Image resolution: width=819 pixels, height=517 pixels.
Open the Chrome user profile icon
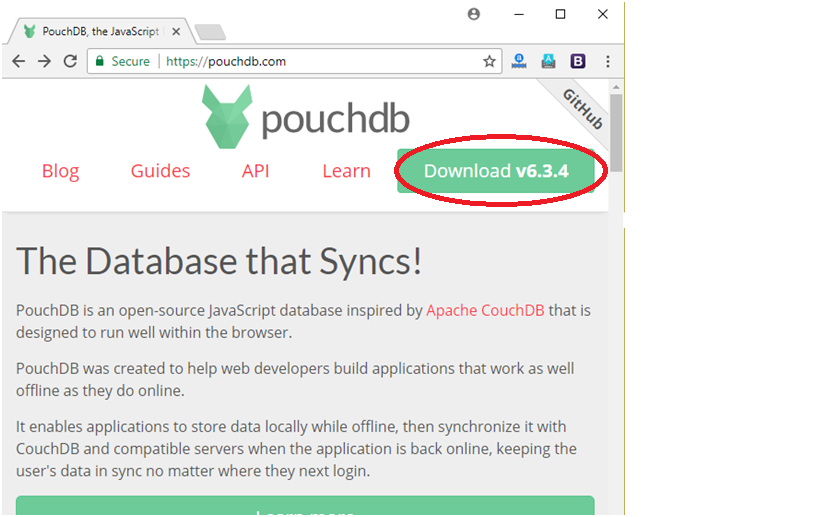click(474, 14)
